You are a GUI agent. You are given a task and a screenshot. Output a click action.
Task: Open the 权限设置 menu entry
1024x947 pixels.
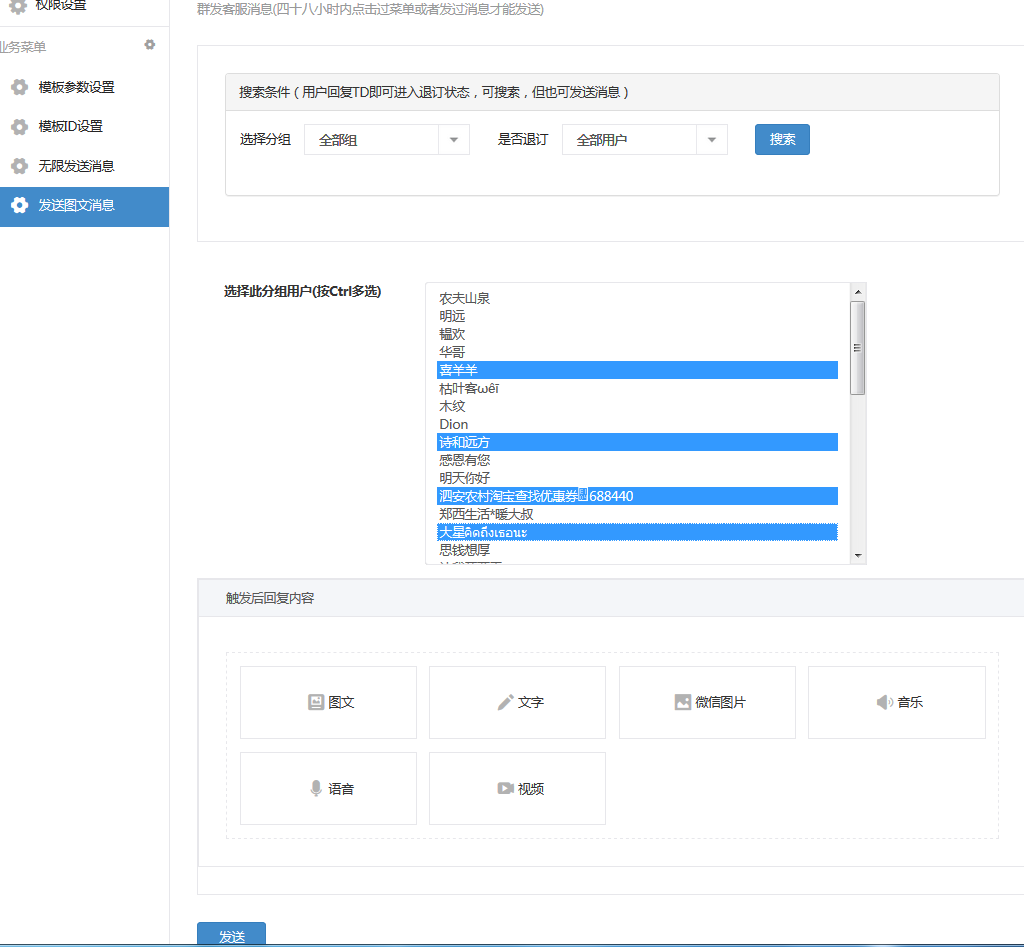coord(84,6)
